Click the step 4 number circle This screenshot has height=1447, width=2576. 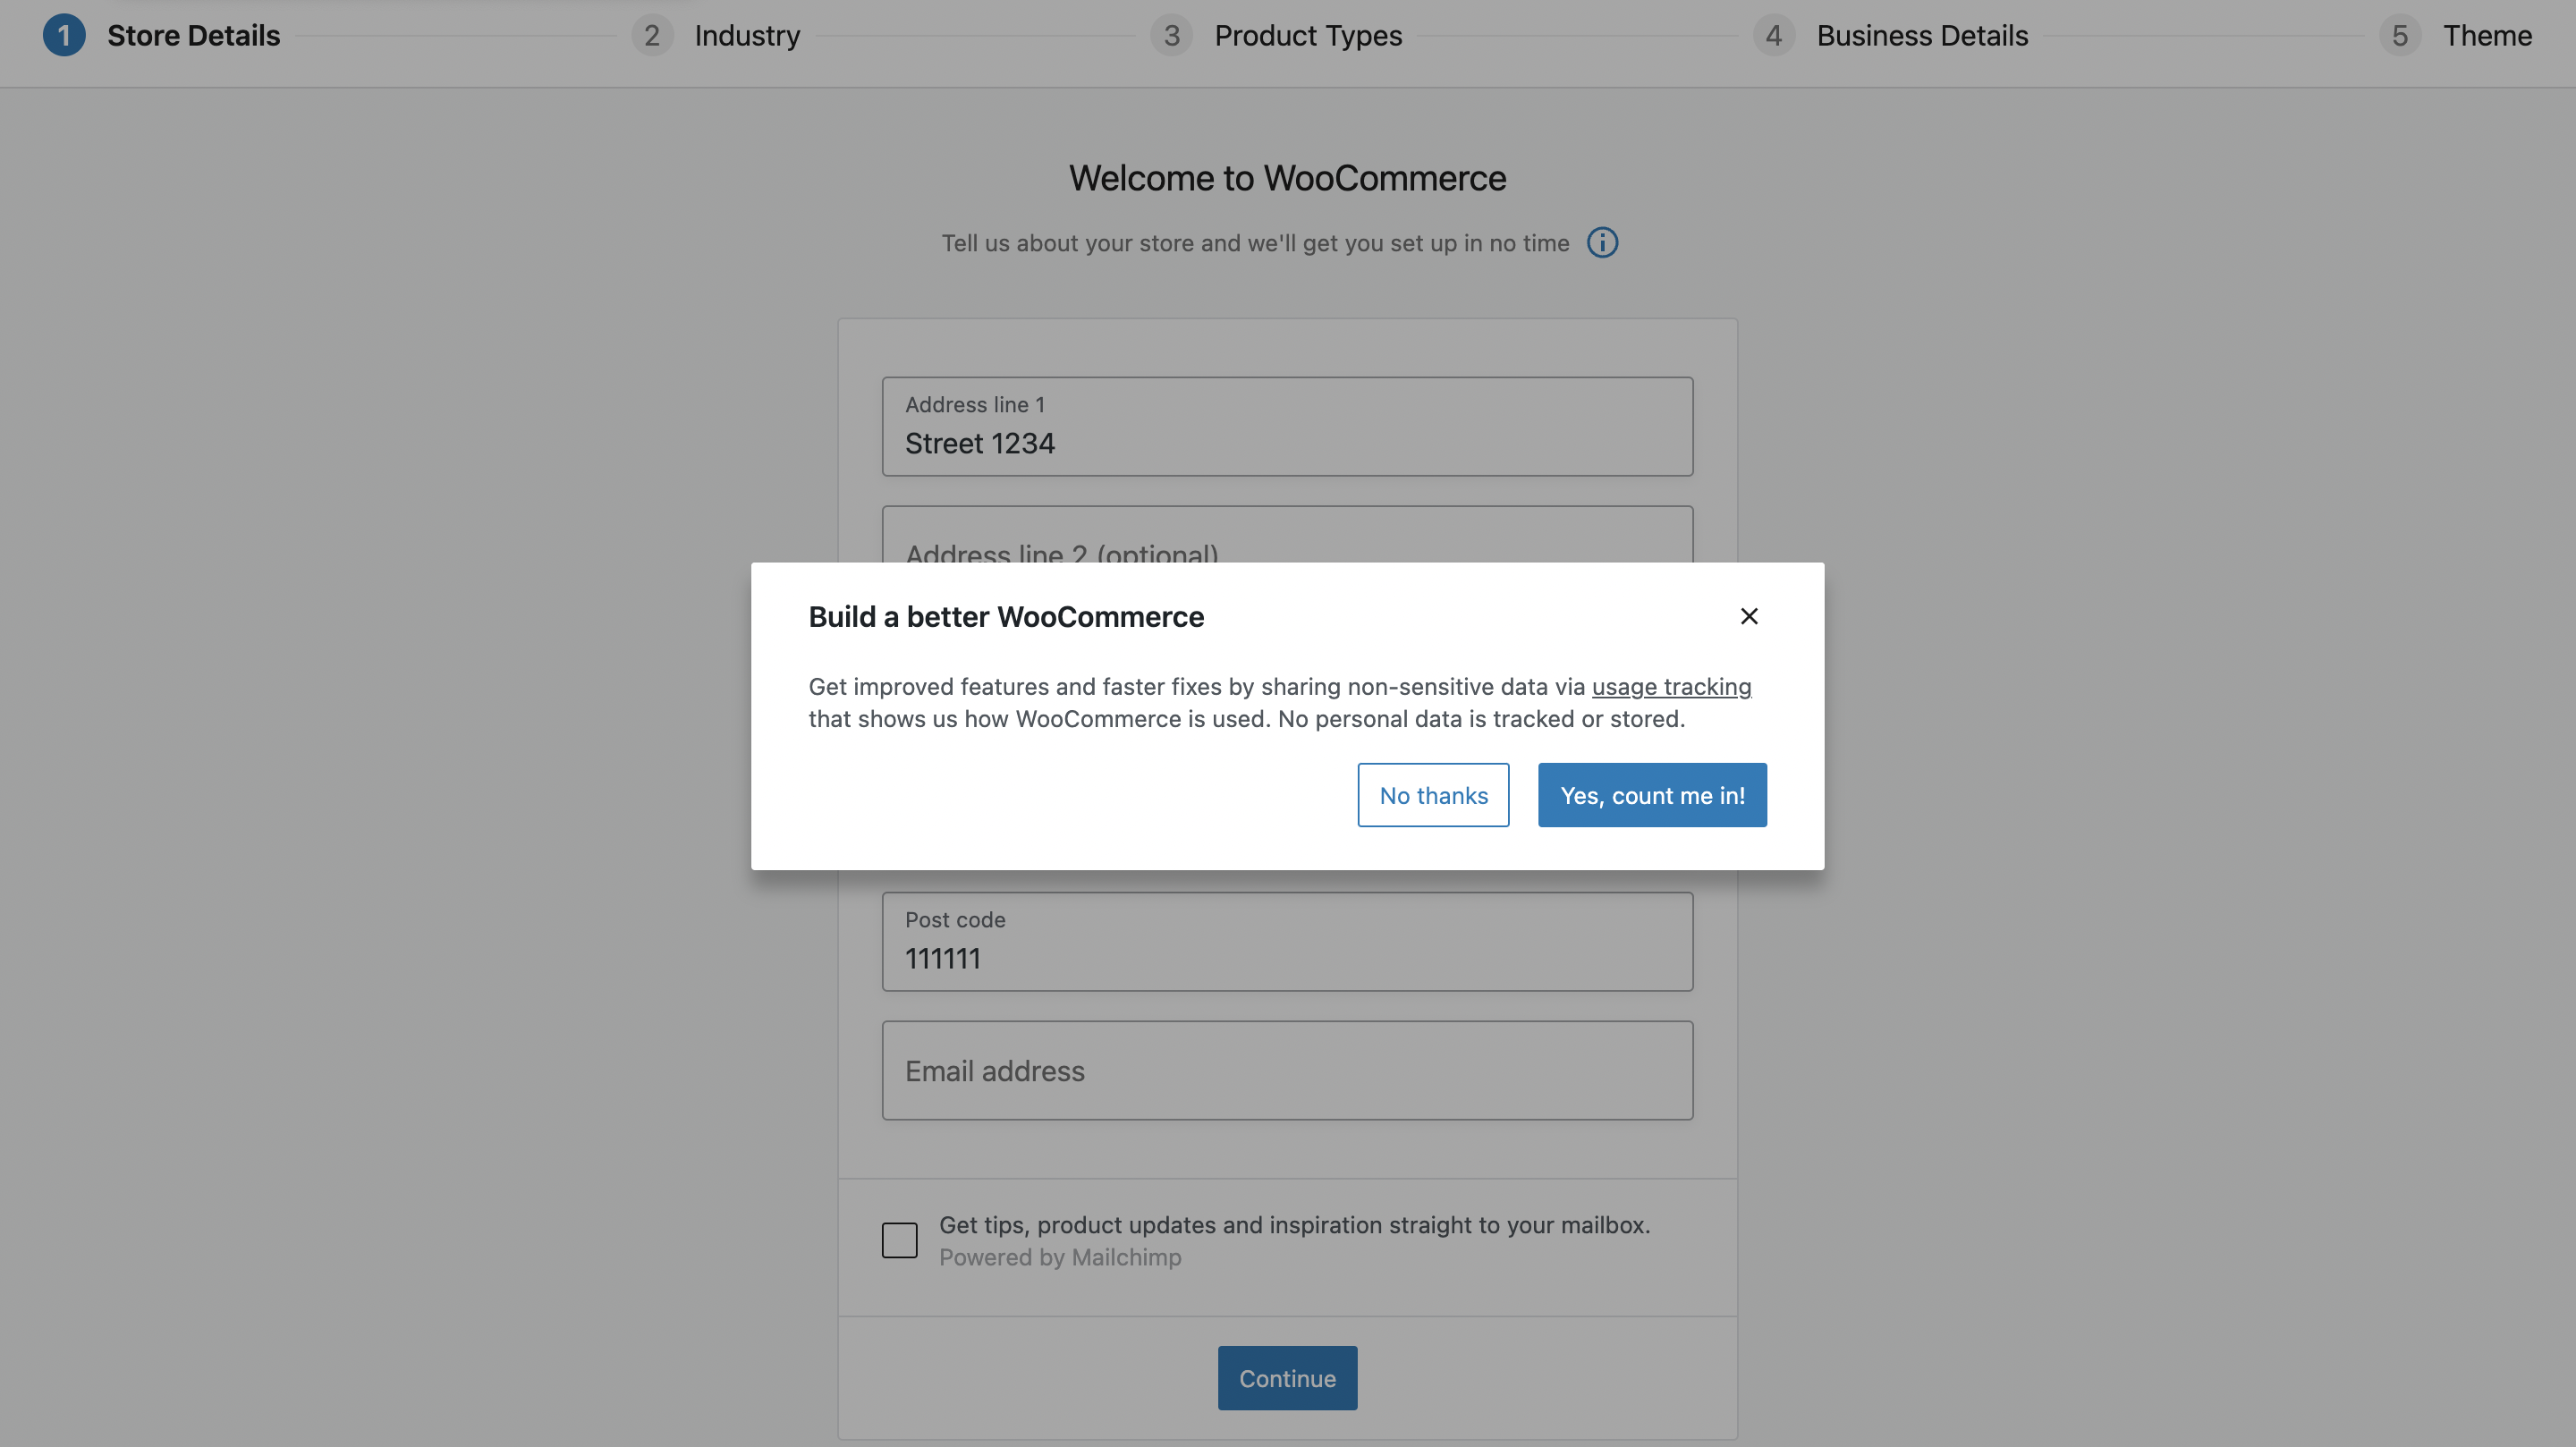point(1773,36)
